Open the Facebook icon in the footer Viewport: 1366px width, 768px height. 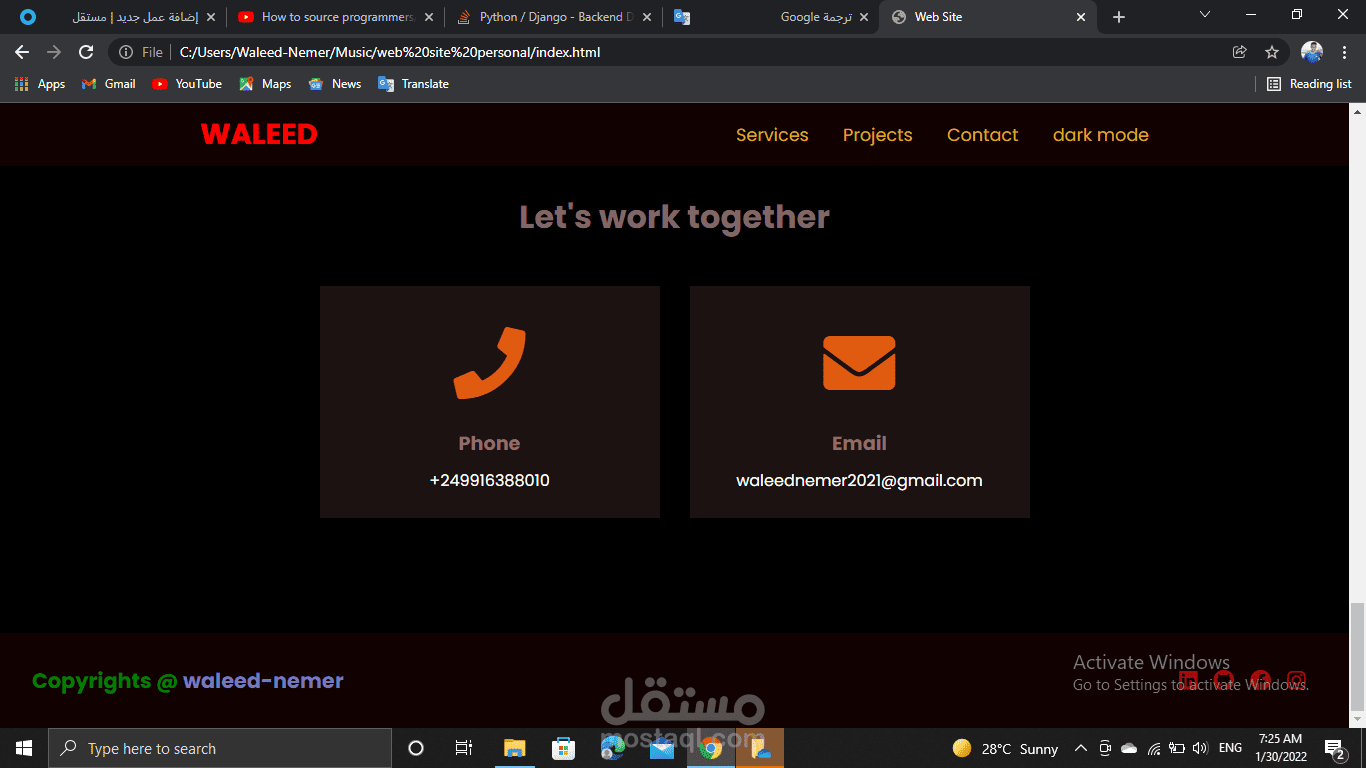pyautogui.click(x=1260, y=681)
